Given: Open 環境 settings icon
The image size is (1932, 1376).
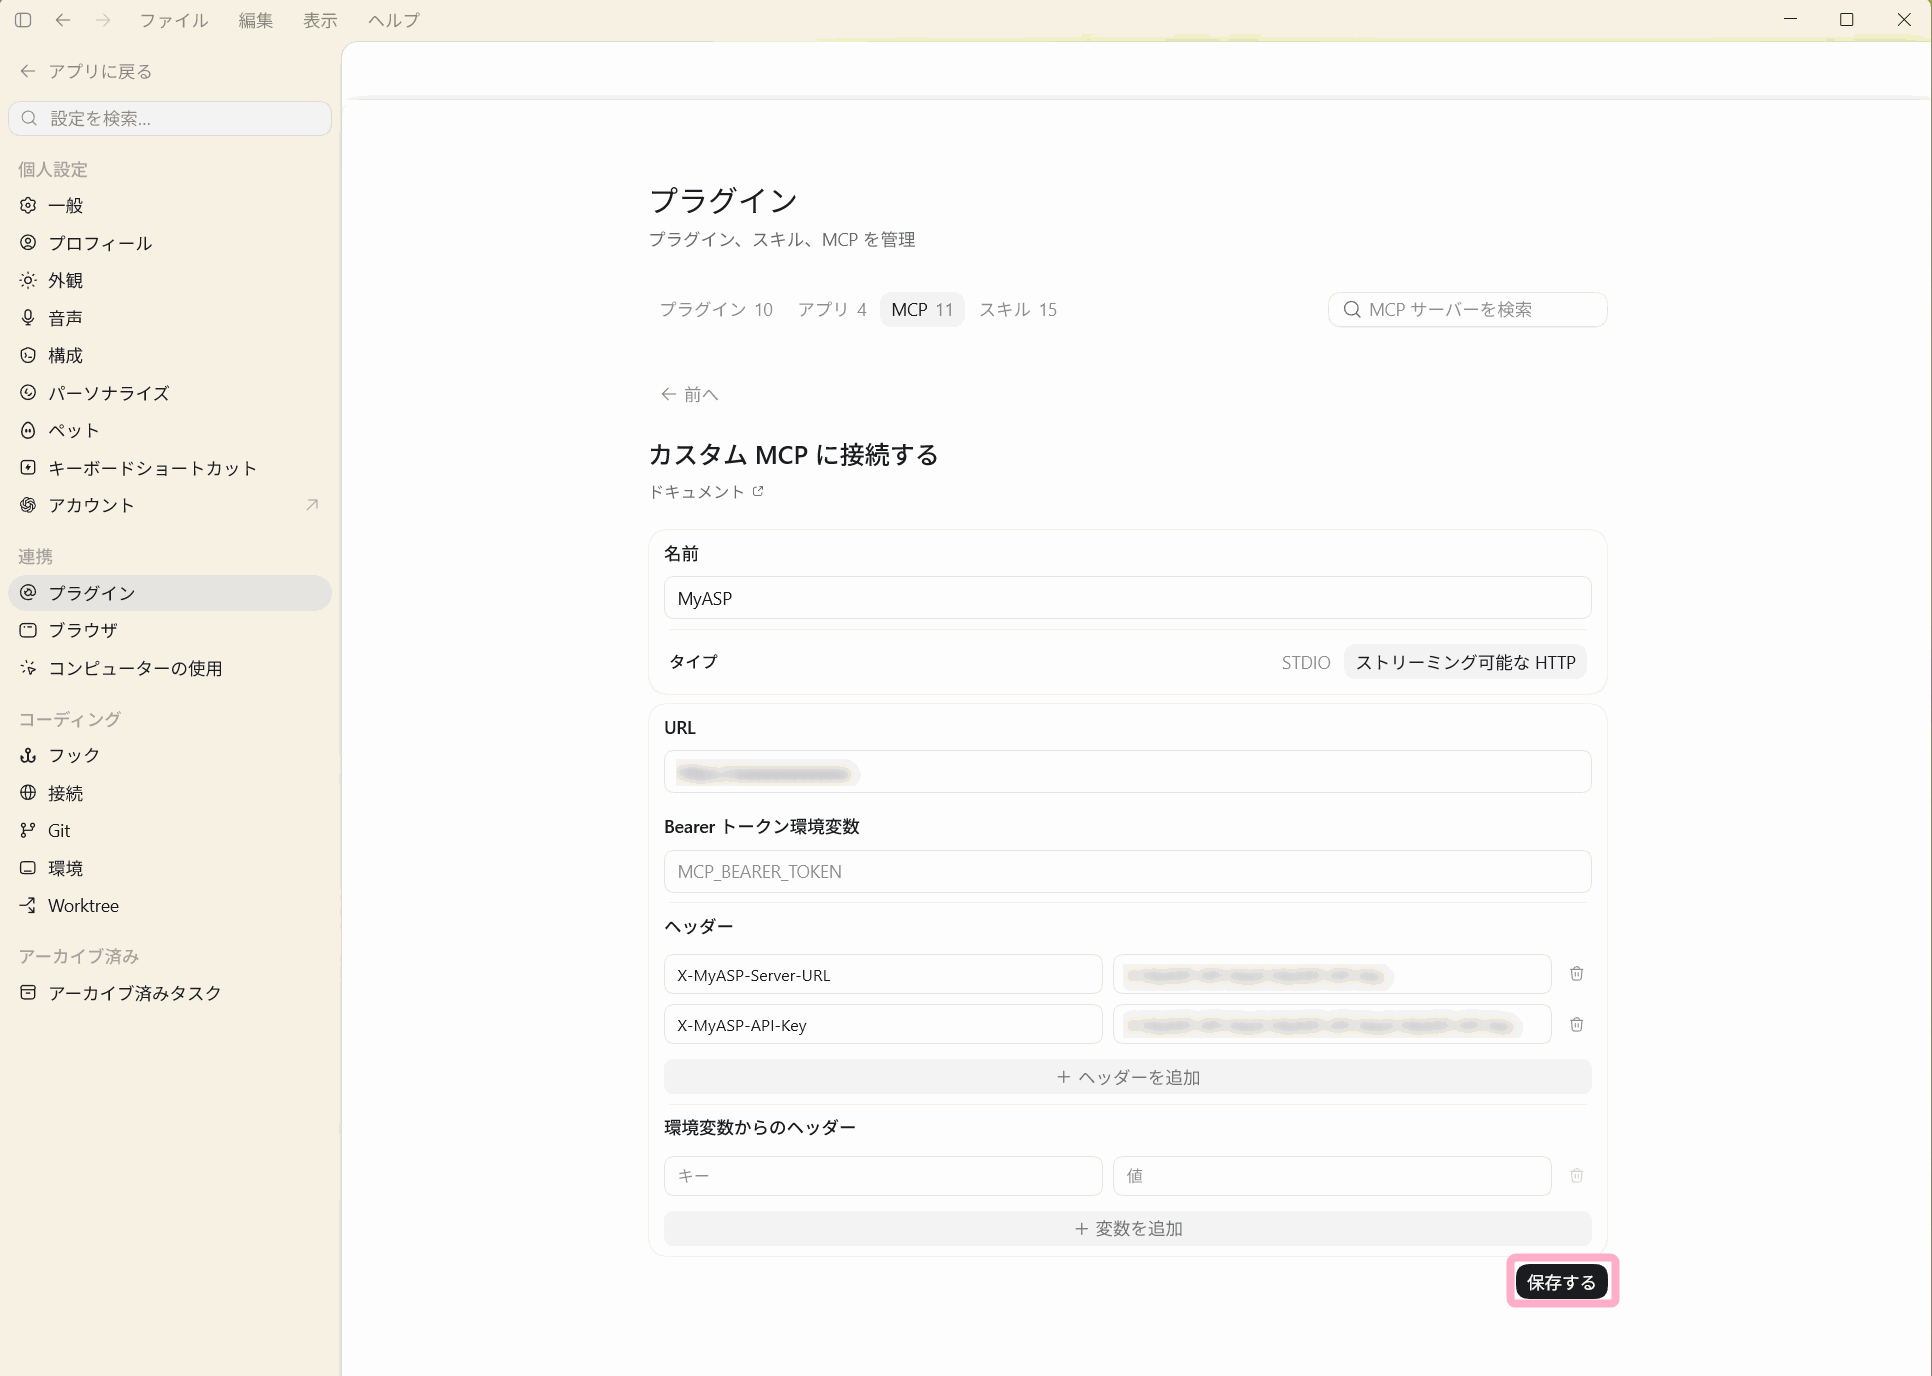Looking at the screenshot, I should tap(28, 868).
